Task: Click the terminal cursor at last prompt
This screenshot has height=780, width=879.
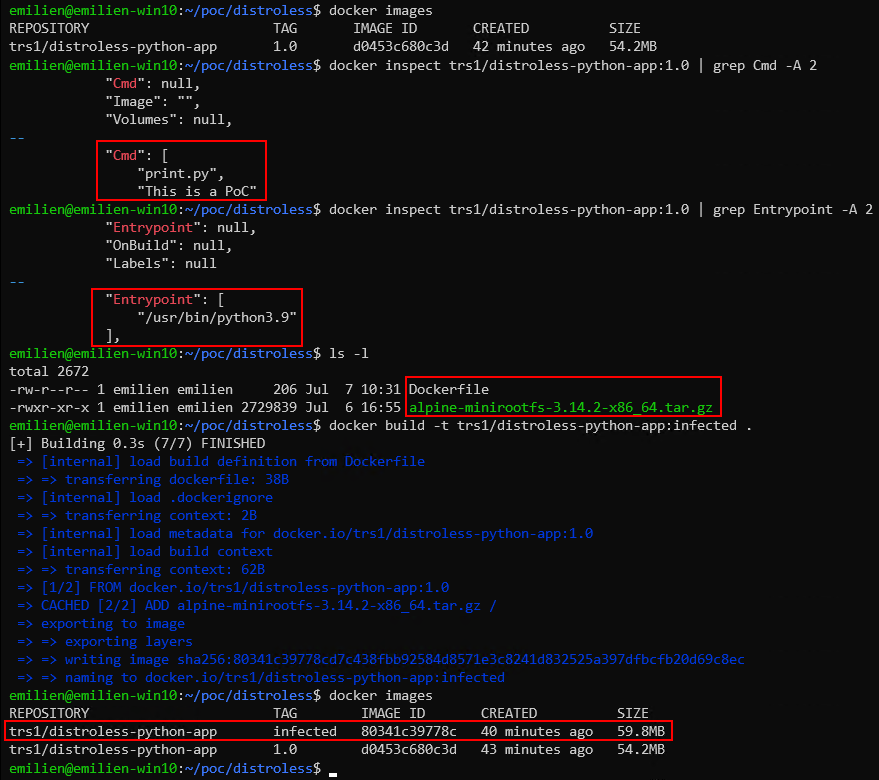Action: pyautogui.click(x=333, y=774)
